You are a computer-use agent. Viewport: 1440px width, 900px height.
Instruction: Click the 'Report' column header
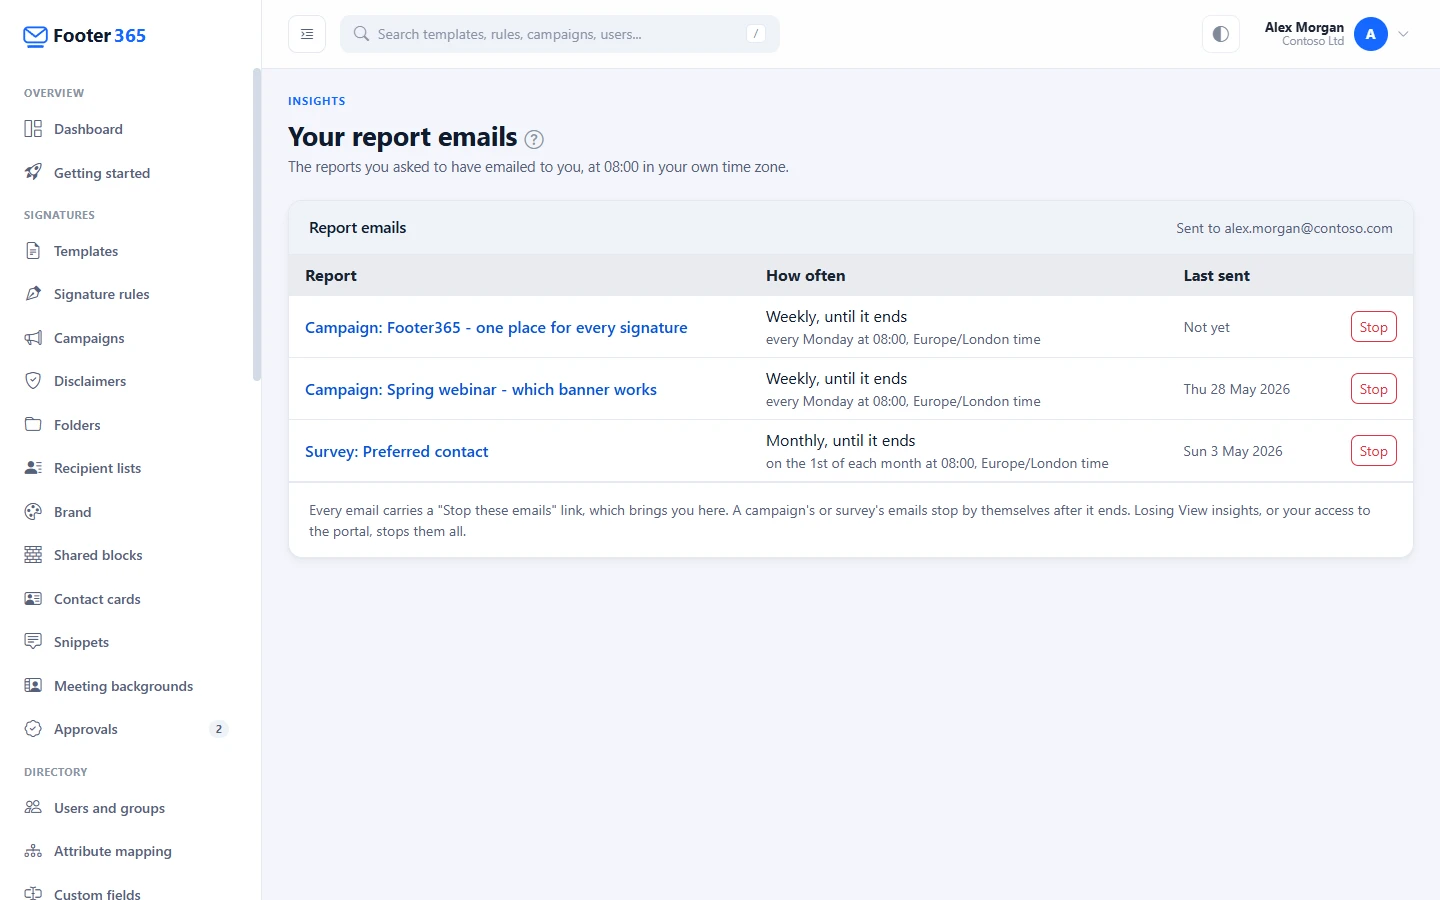331,275
